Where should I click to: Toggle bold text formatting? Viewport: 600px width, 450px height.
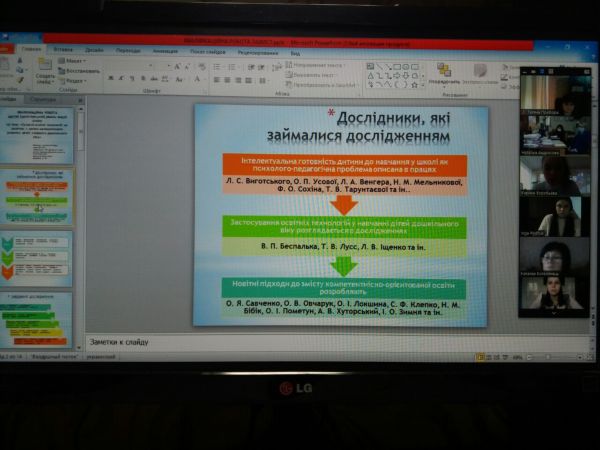(x=109, y=79)
